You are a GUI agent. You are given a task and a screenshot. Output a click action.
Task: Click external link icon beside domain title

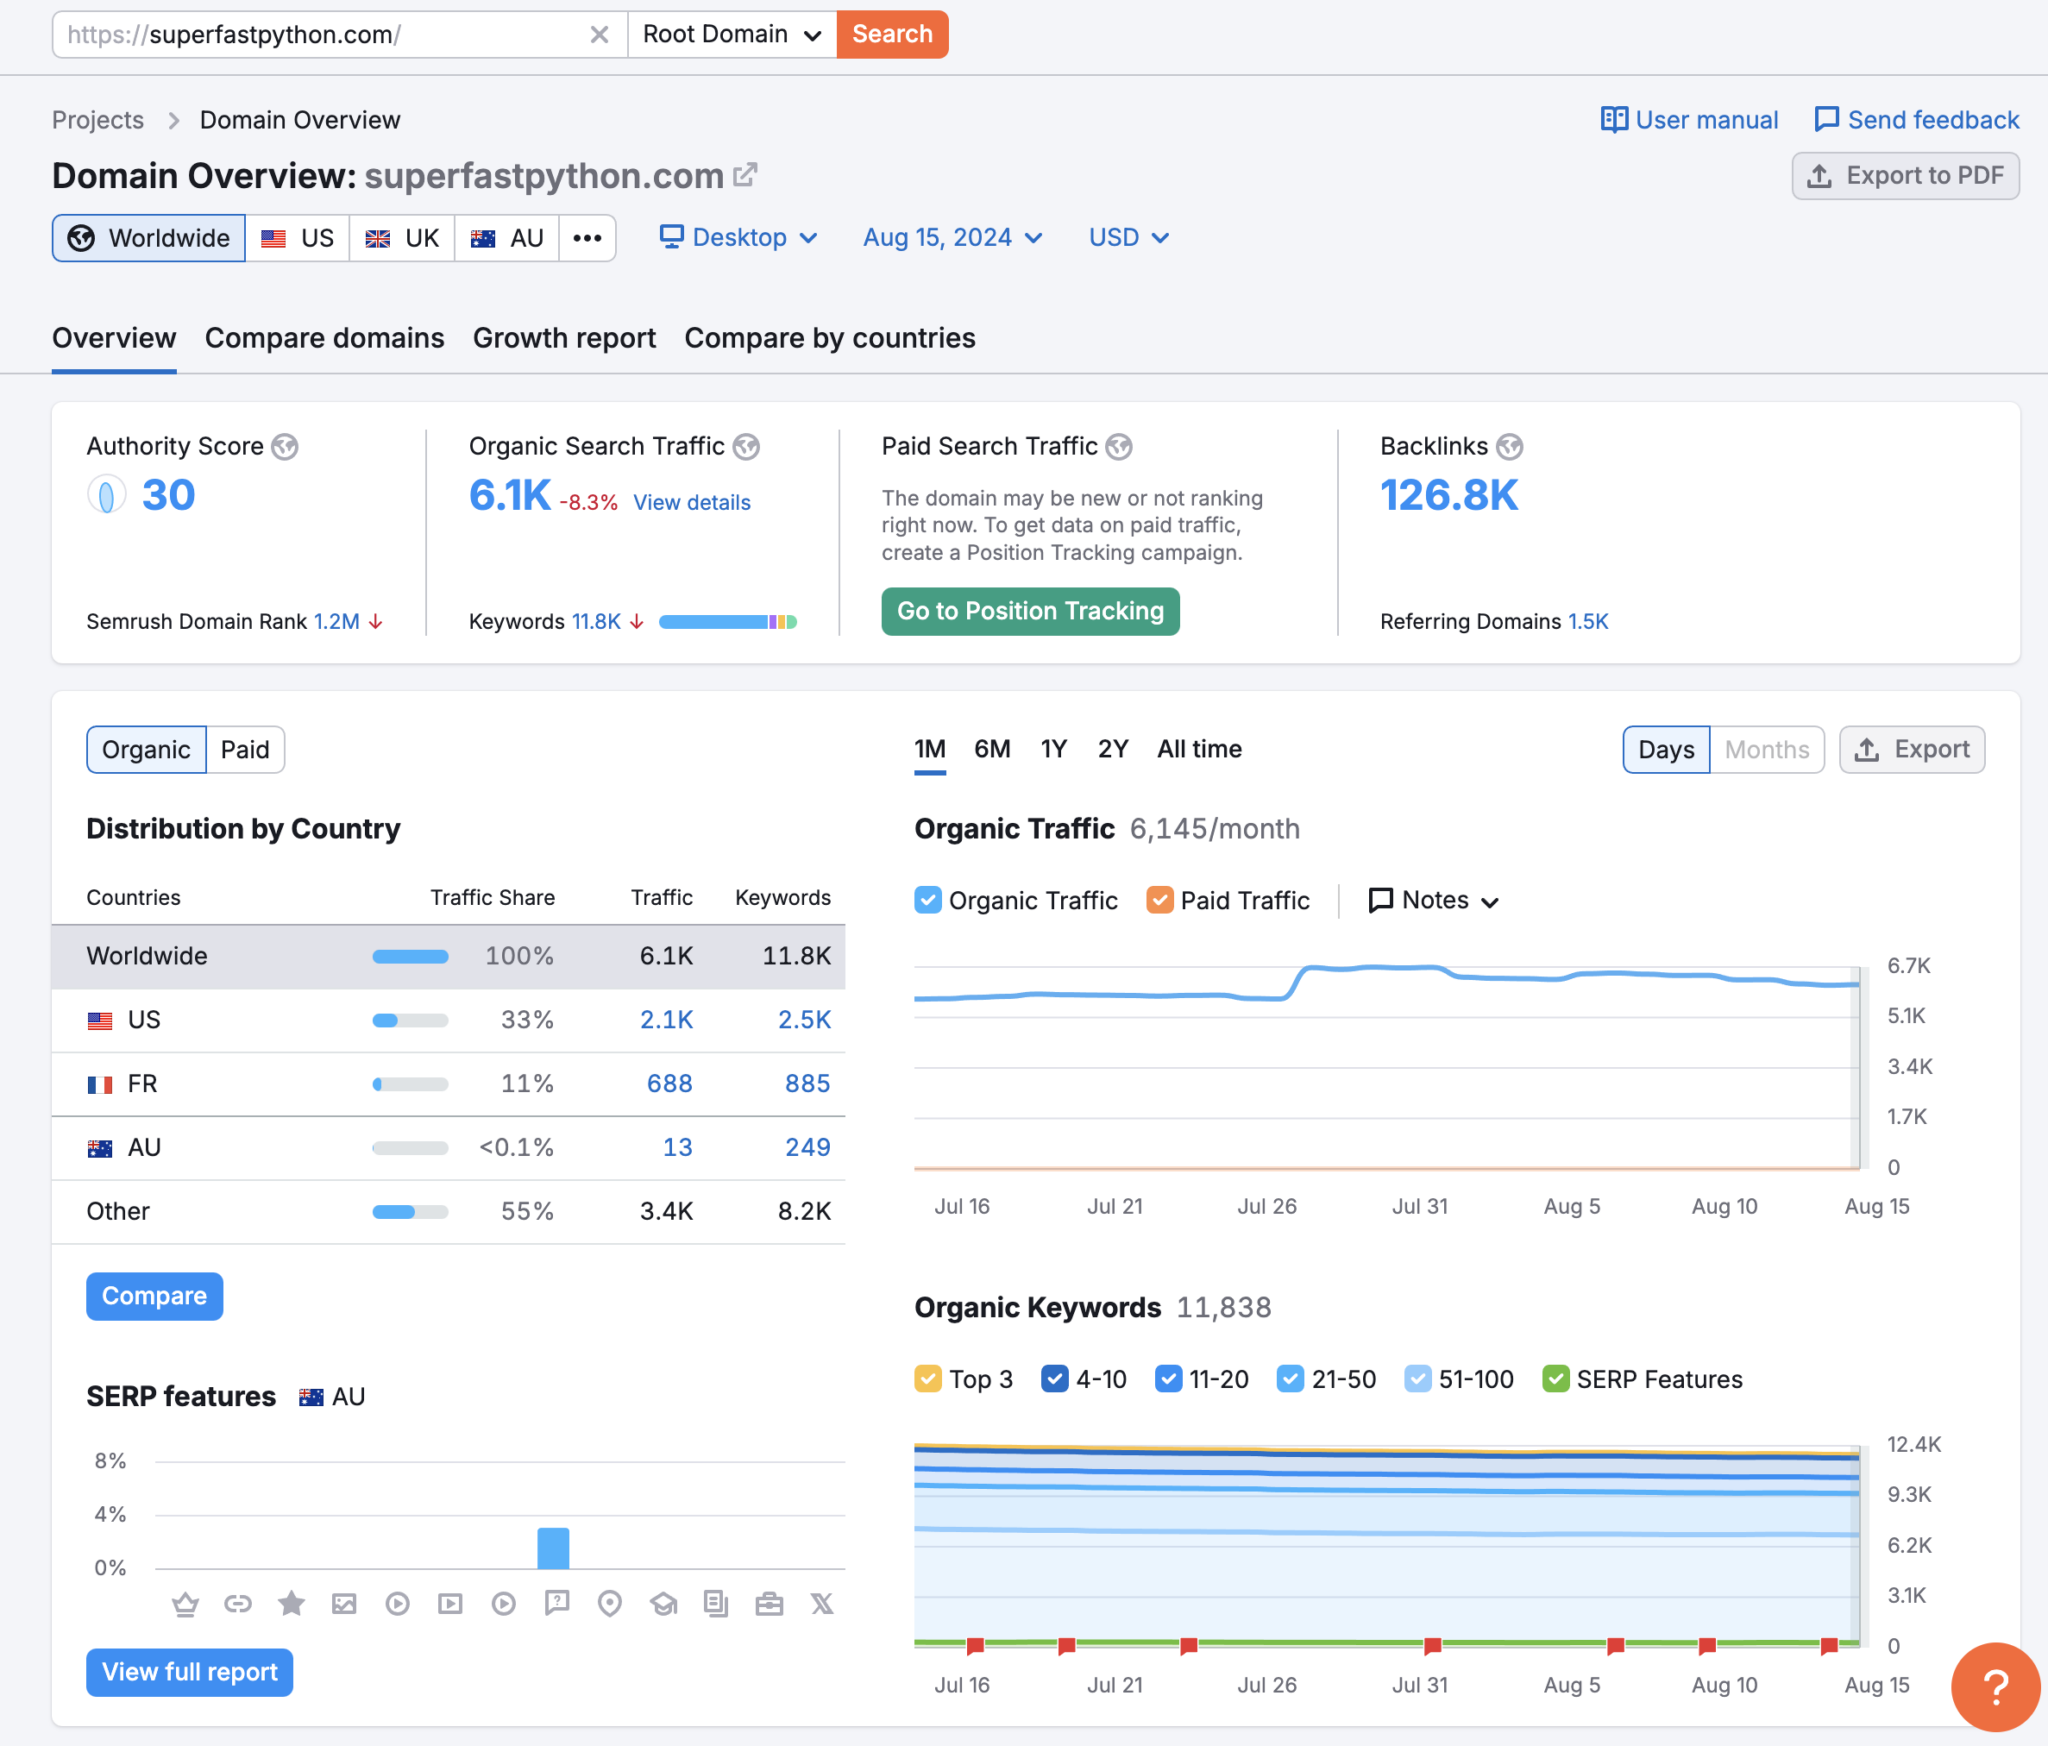coord(745,175)
